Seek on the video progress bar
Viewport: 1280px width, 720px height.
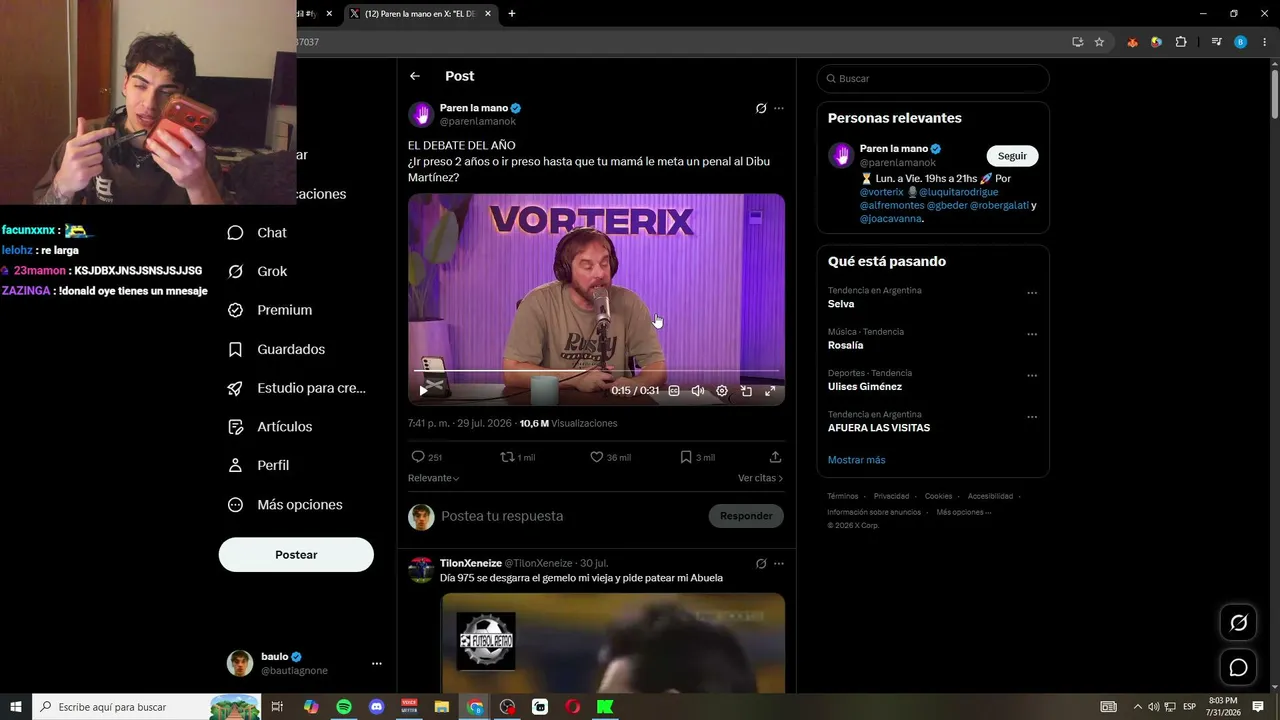(596, 371)
